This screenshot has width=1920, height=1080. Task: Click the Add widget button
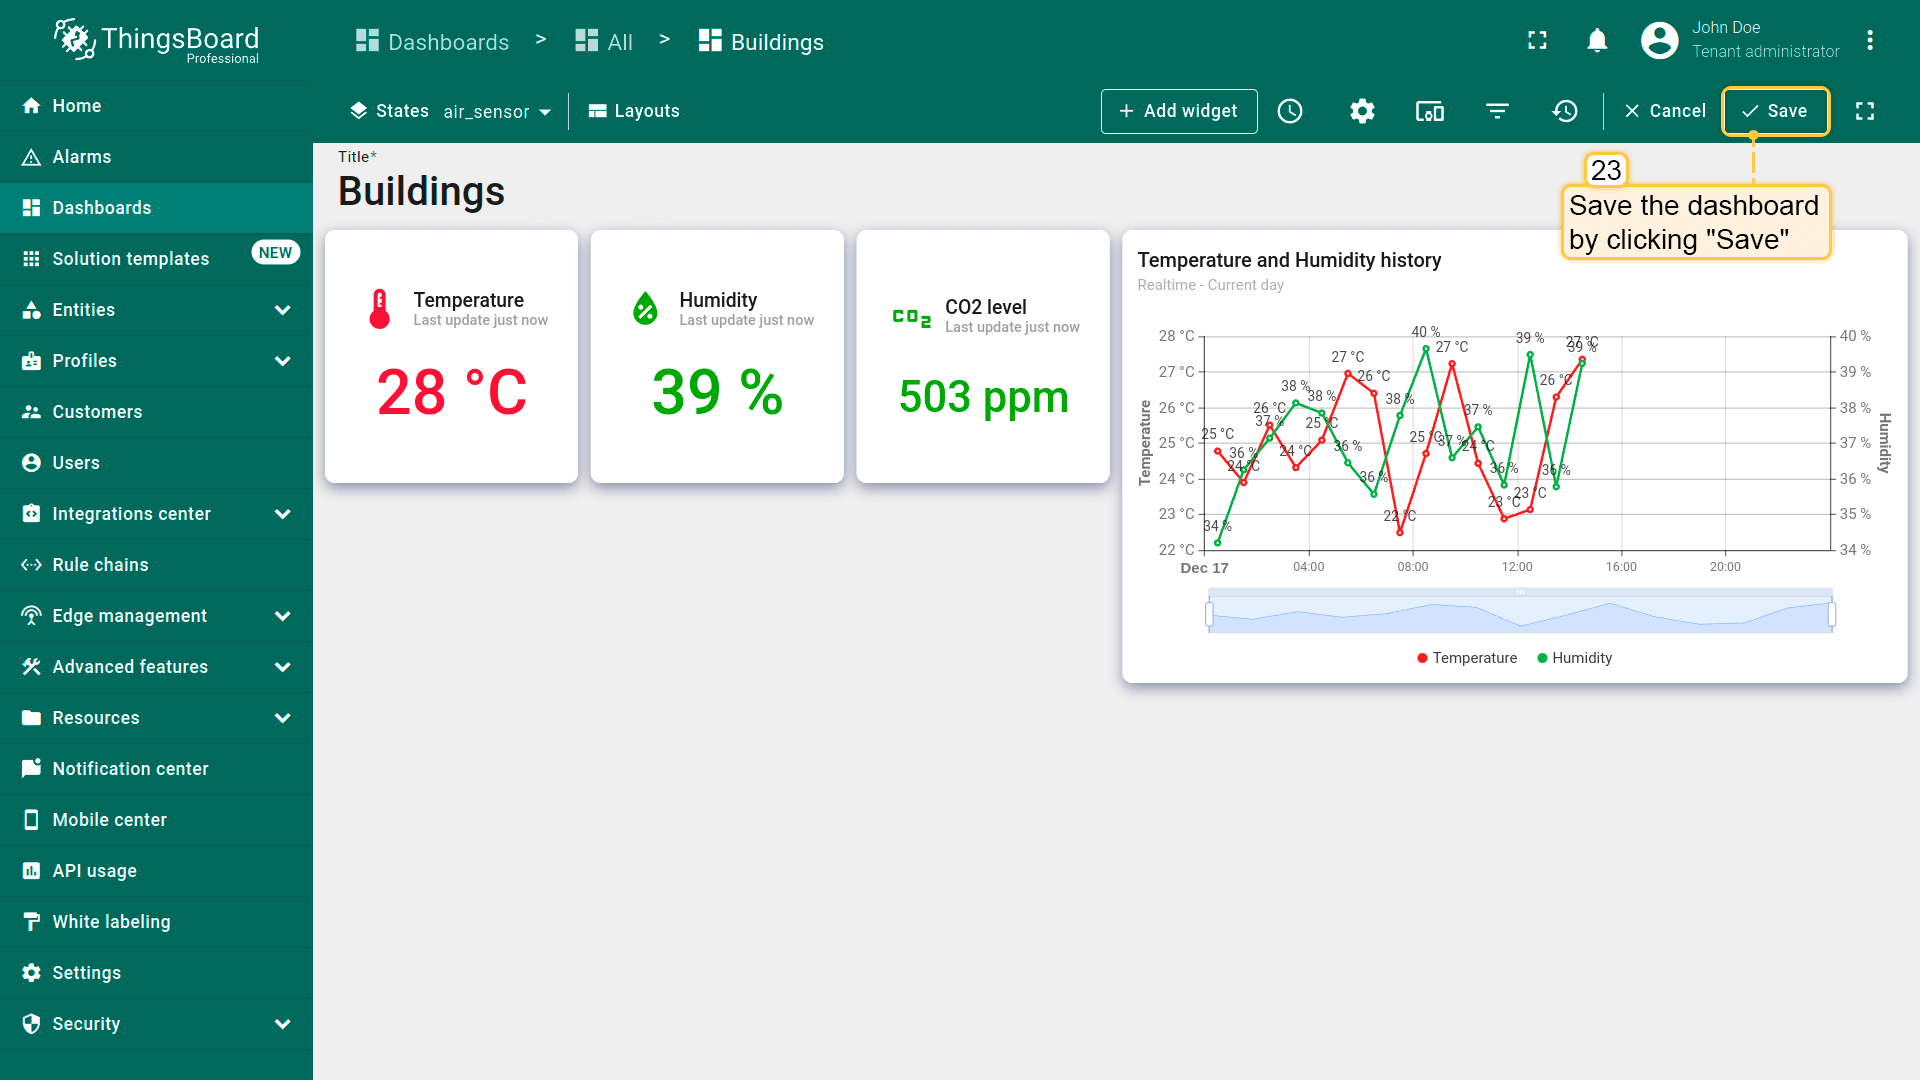click(1179, 111)
